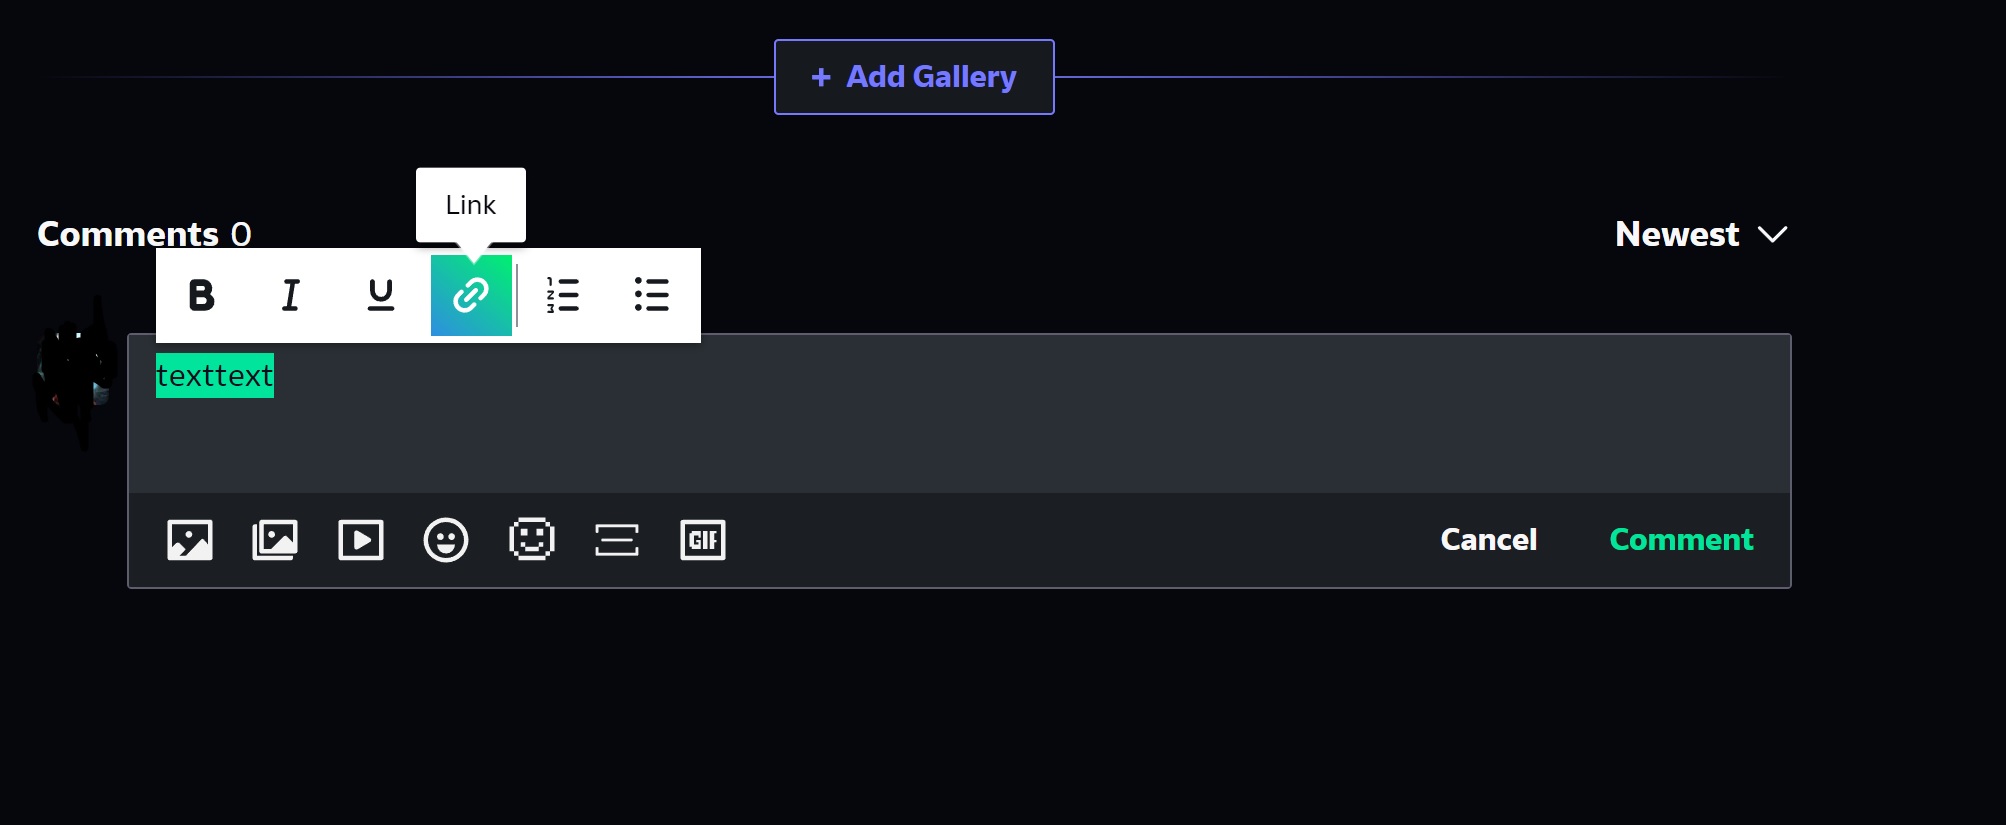Toggle italic formatting in comment toolbar
The width and height of the screenshot is (2006, 825).
click(290, 295)
